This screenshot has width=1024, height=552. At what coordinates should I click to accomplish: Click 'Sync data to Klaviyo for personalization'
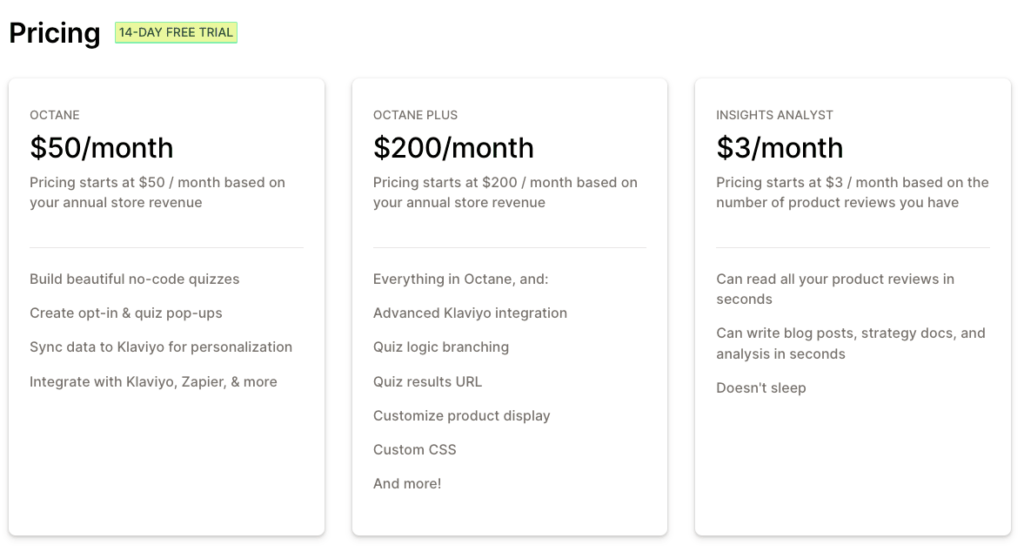(161, 347)
